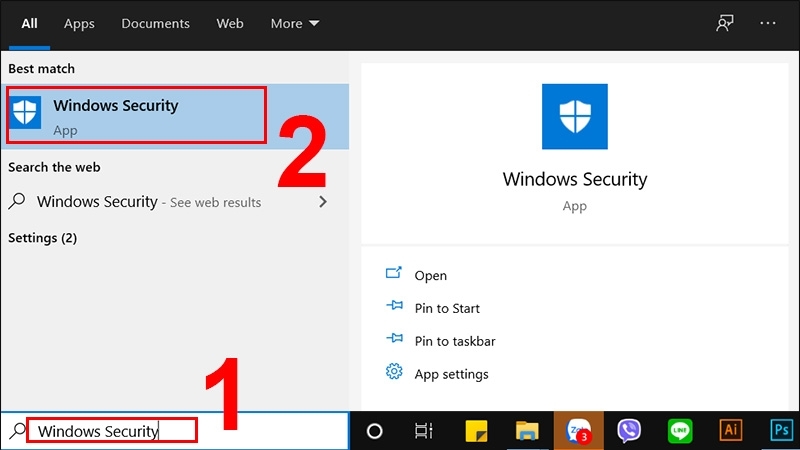Open Zalo app with notification badge
The height and width of the screenshot is (450, 800).
click(578, 431)
